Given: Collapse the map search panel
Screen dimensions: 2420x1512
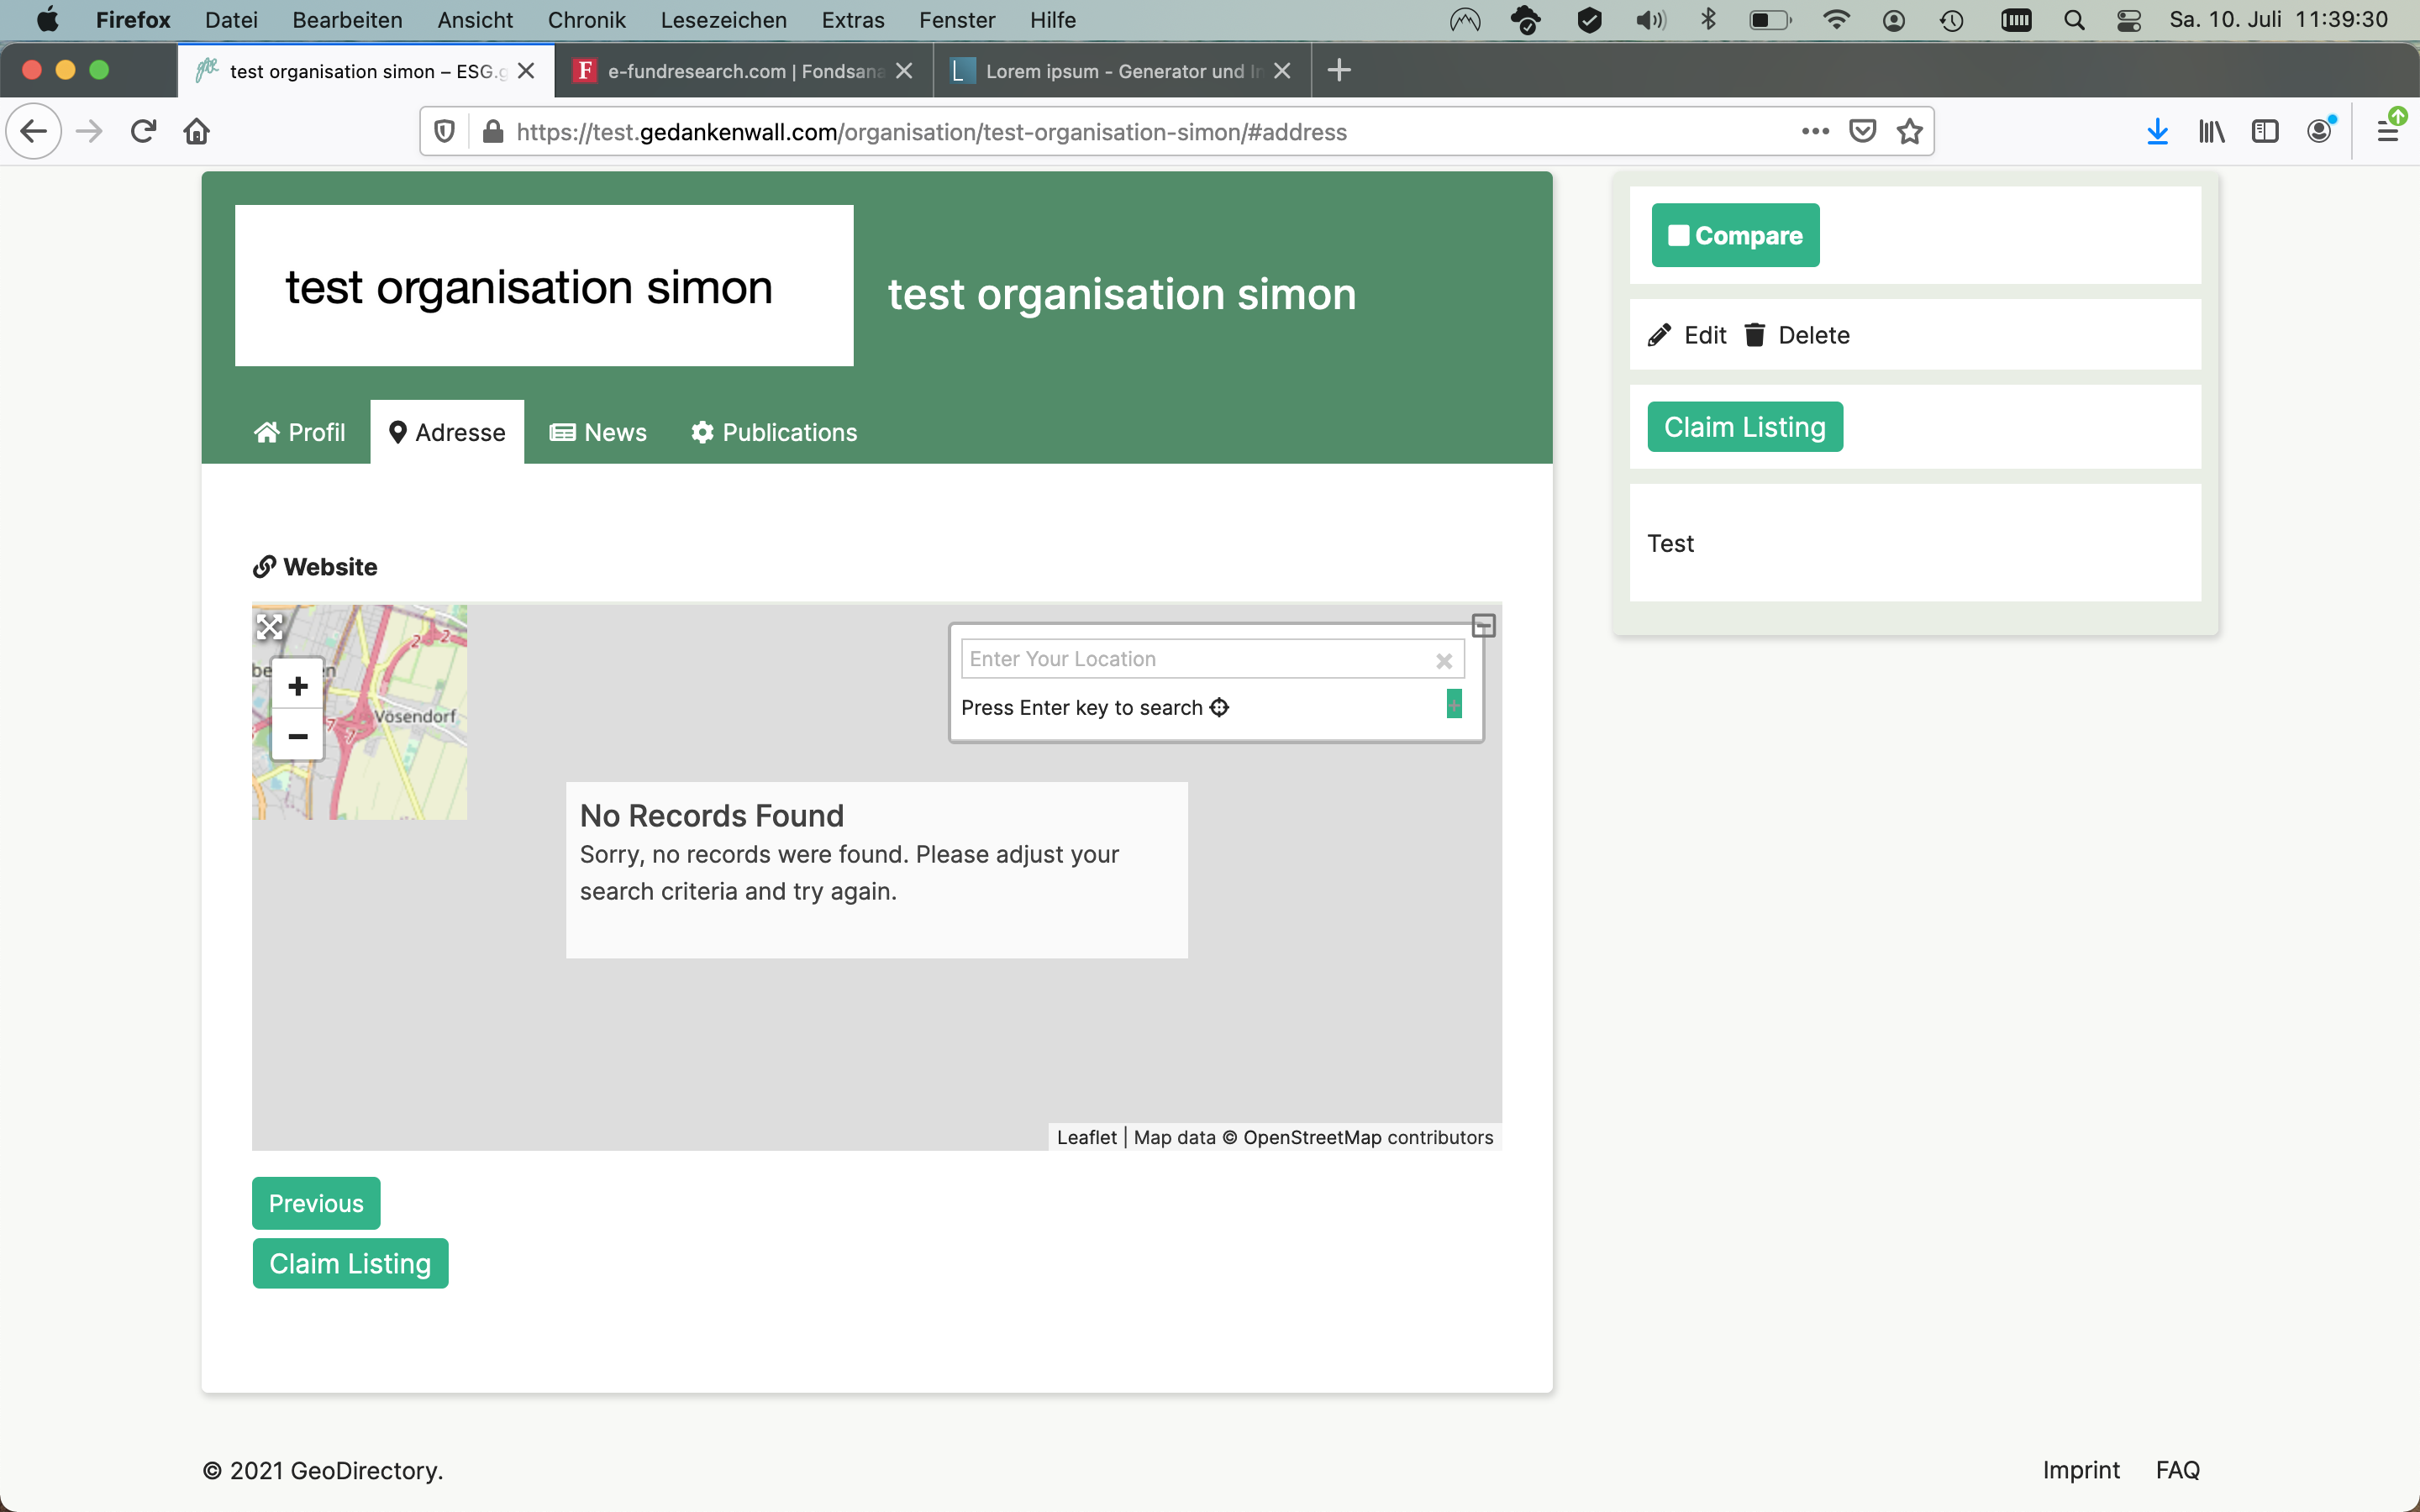Looking at the screenshot, I should pyautogui.click(x=1483, y=626).
